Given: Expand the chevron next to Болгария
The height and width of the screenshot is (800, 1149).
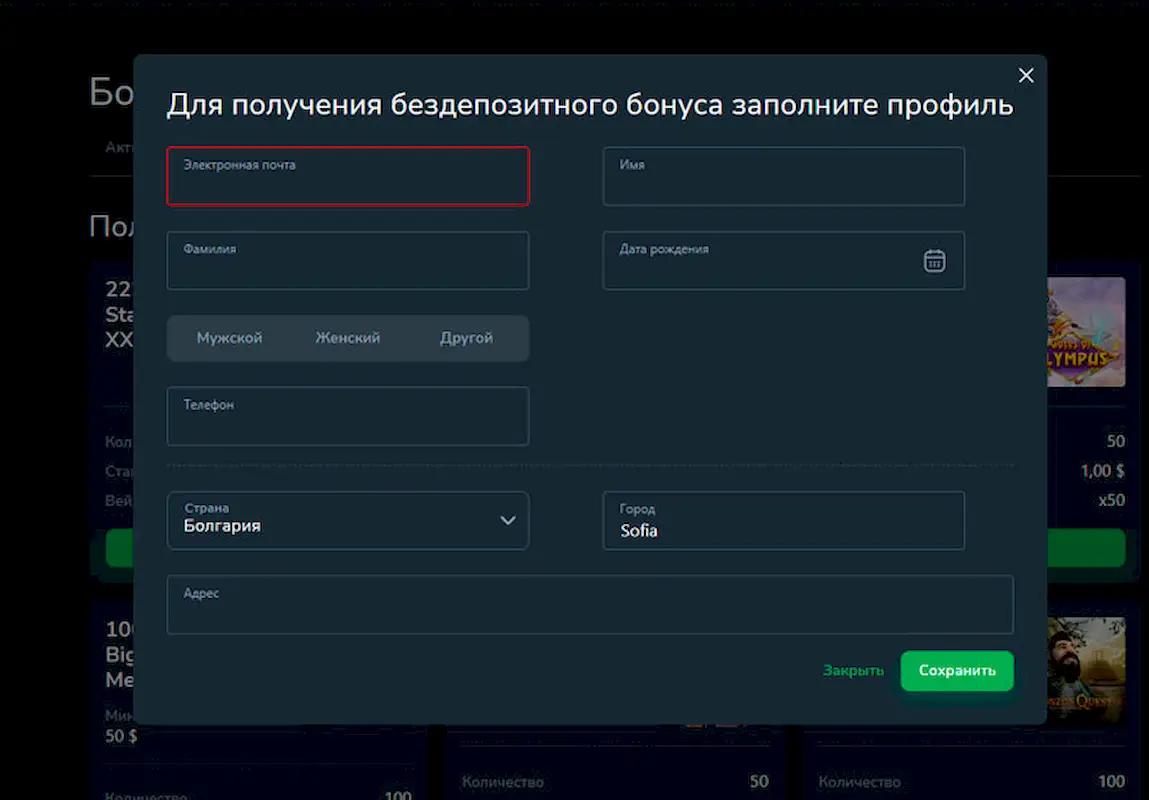Looking at the screenshot, I should 508,521.
